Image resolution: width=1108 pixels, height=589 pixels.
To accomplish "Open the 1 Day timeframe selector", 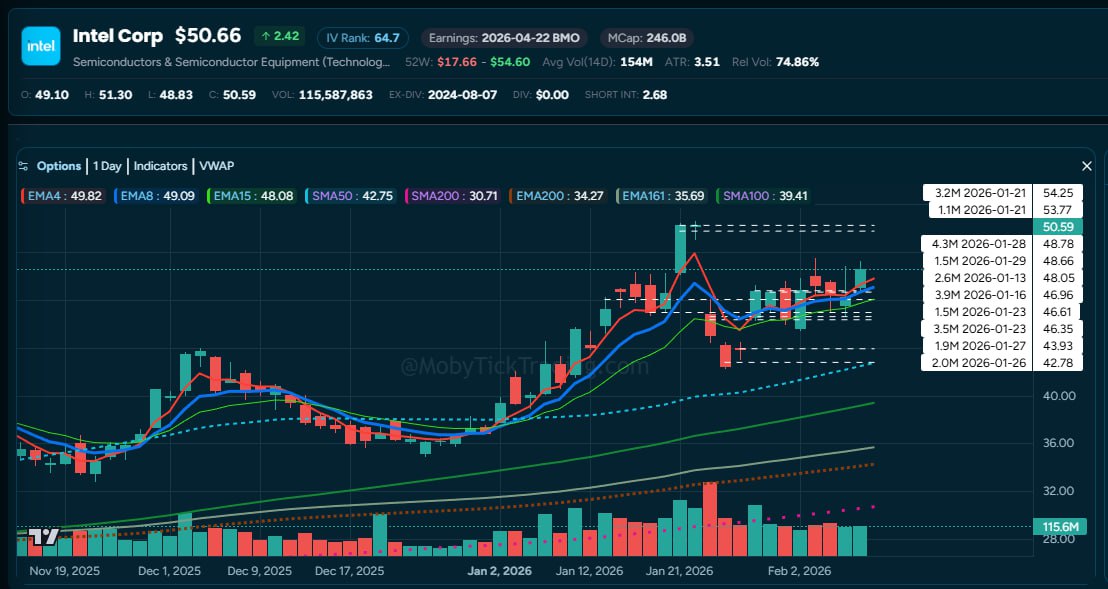I will point(106,165).
